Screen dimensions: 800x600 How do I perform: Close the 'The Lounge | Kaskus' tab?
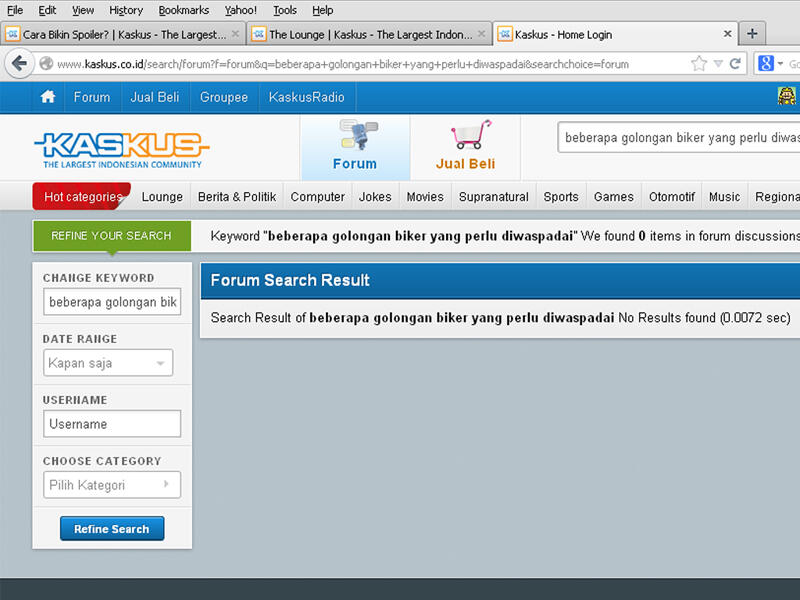pyautogui.click(x=481, y=34)
